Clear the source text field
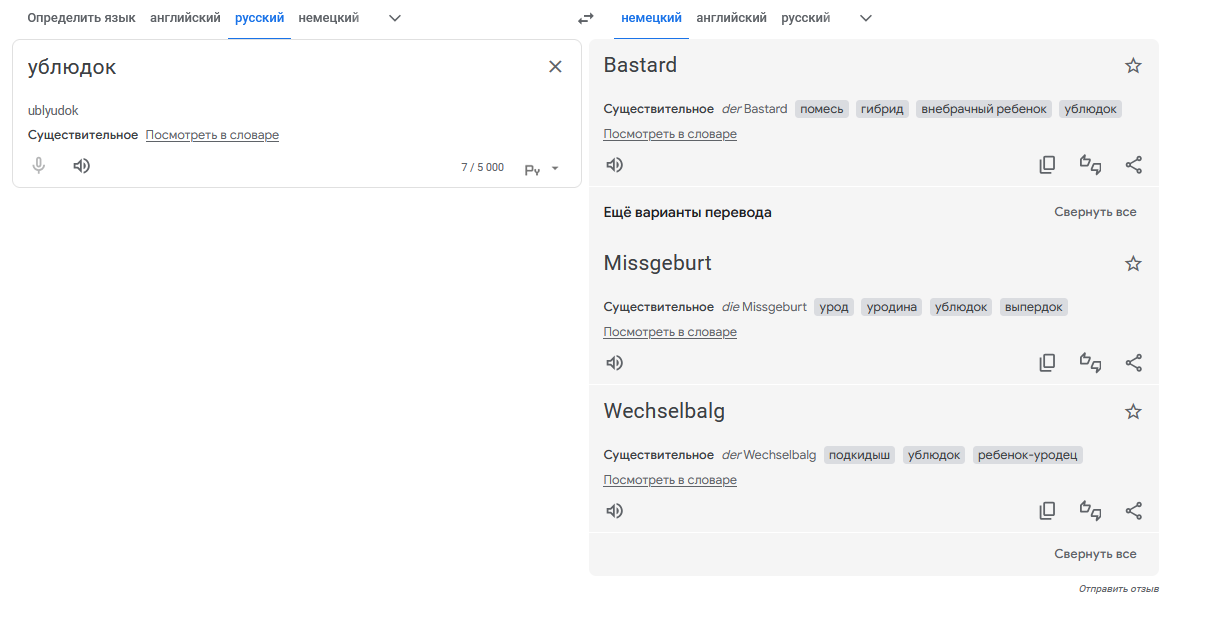This screenshot has height=619, width=1219. pyautogui.click(x=555, y=67)
